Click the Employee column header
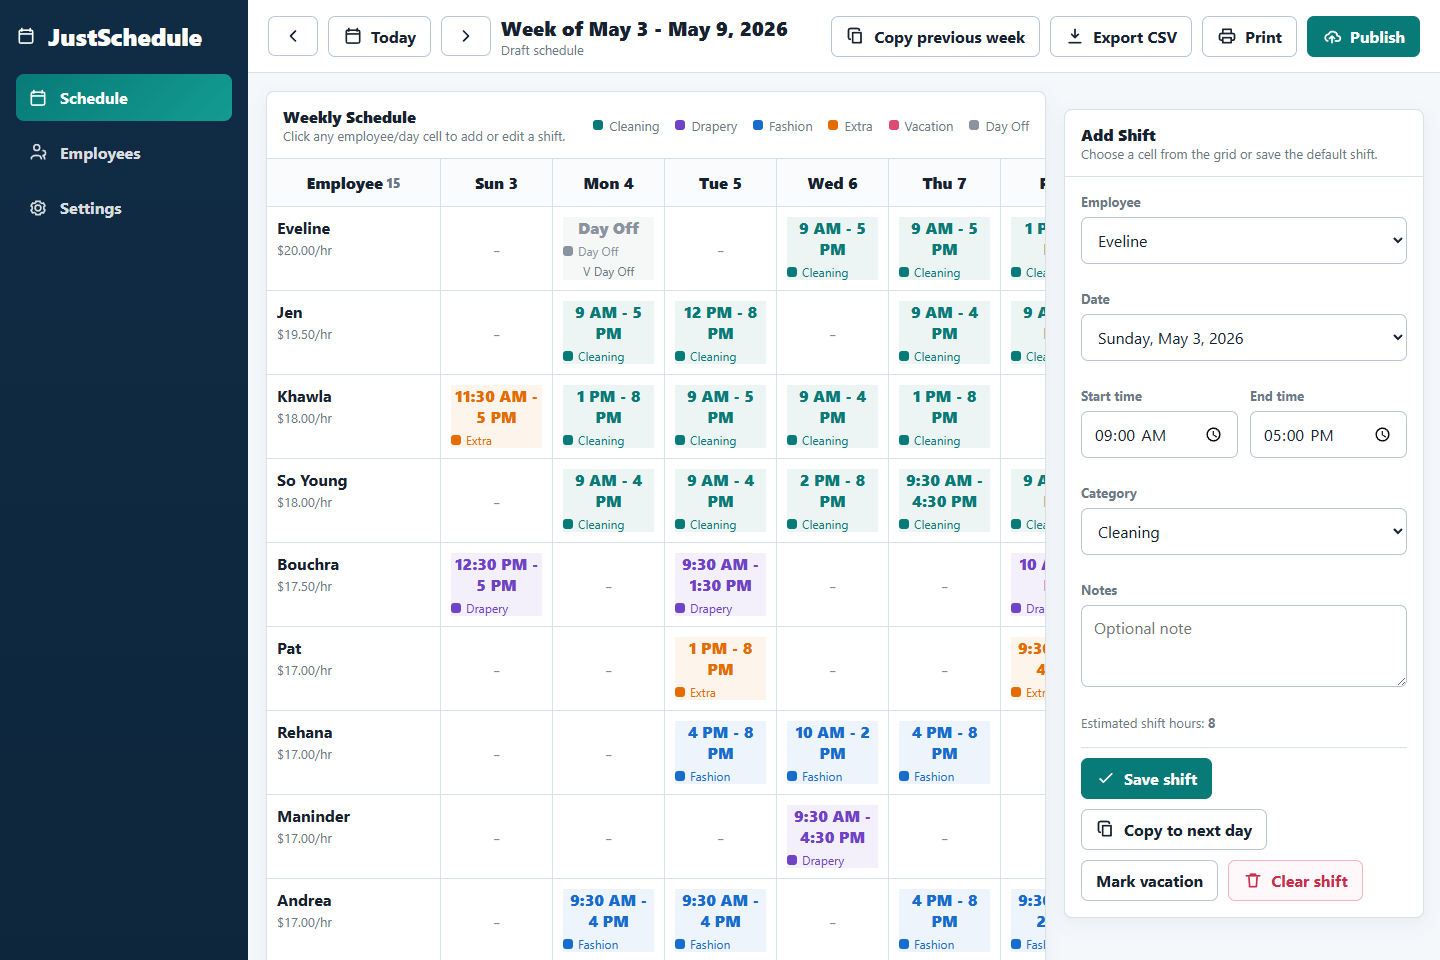1440x960 pixels. [354, 183]
